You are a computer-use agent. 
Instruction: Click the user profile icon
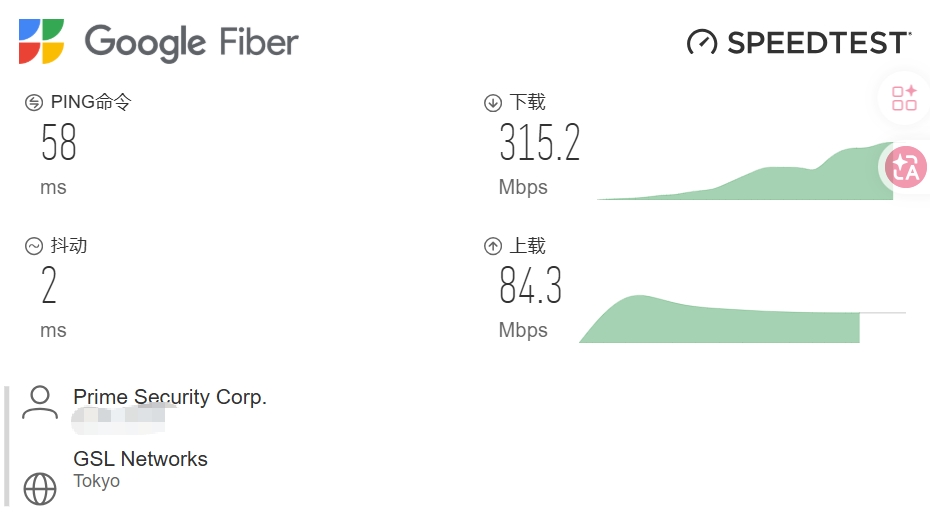[40, 402]
